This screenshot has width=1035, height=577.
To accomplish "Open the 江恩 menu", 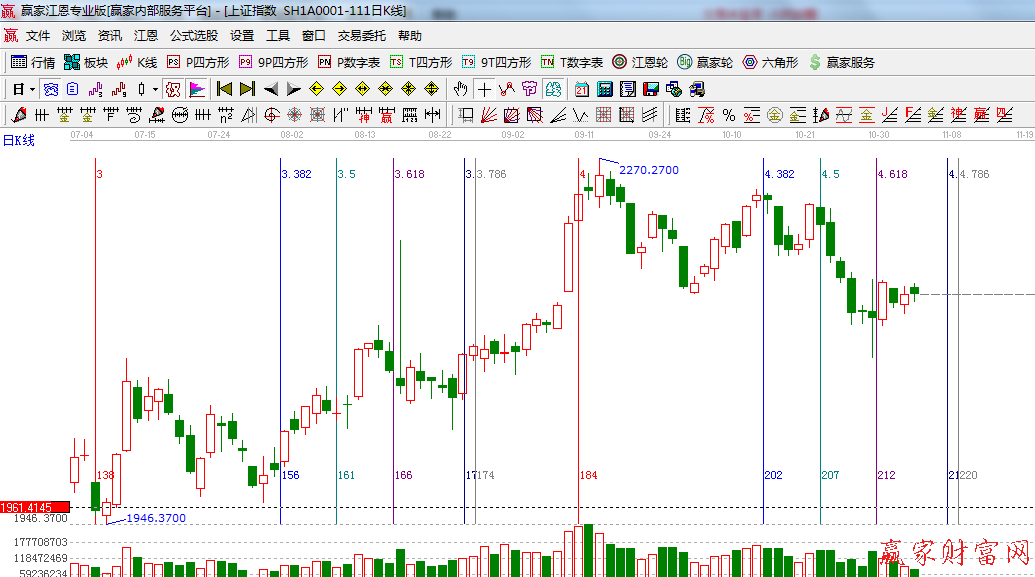I will pos(146,35).
